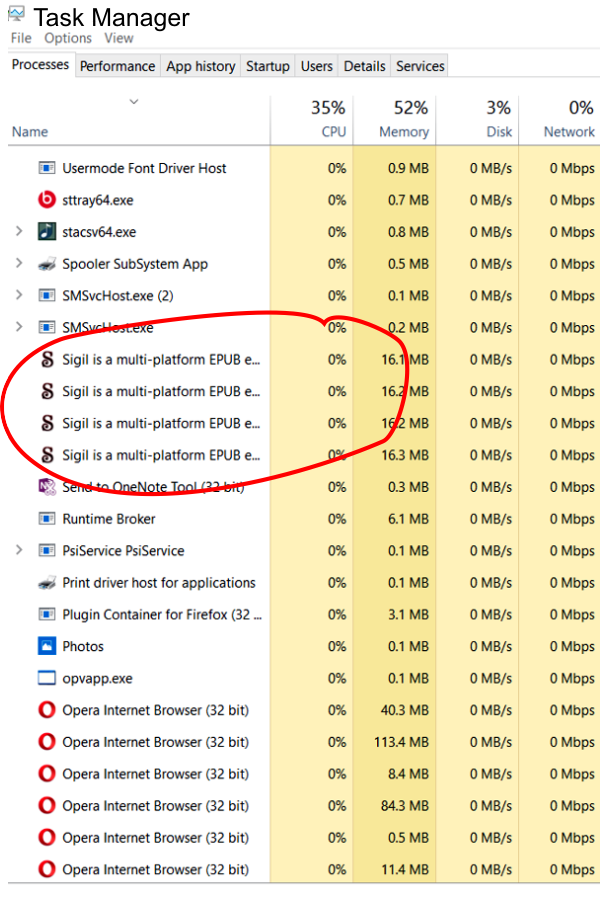Screen dimensions: 600x899
Task: Select the sttray64.exe process name
Action: coord(98,200)
